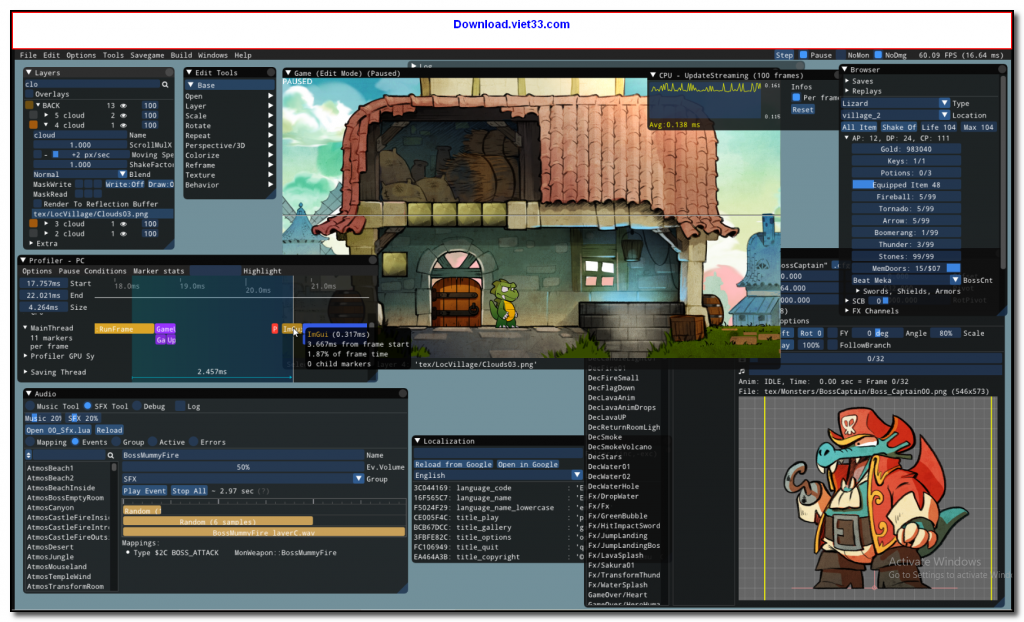Click sort arrows icon in Audio list
The width and height of the screenshot is (1024, 622).
click(x=29, y=455)
